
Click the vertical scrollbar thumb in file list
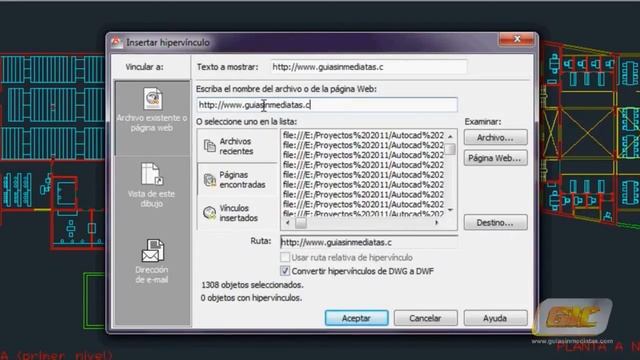point(450,149)
